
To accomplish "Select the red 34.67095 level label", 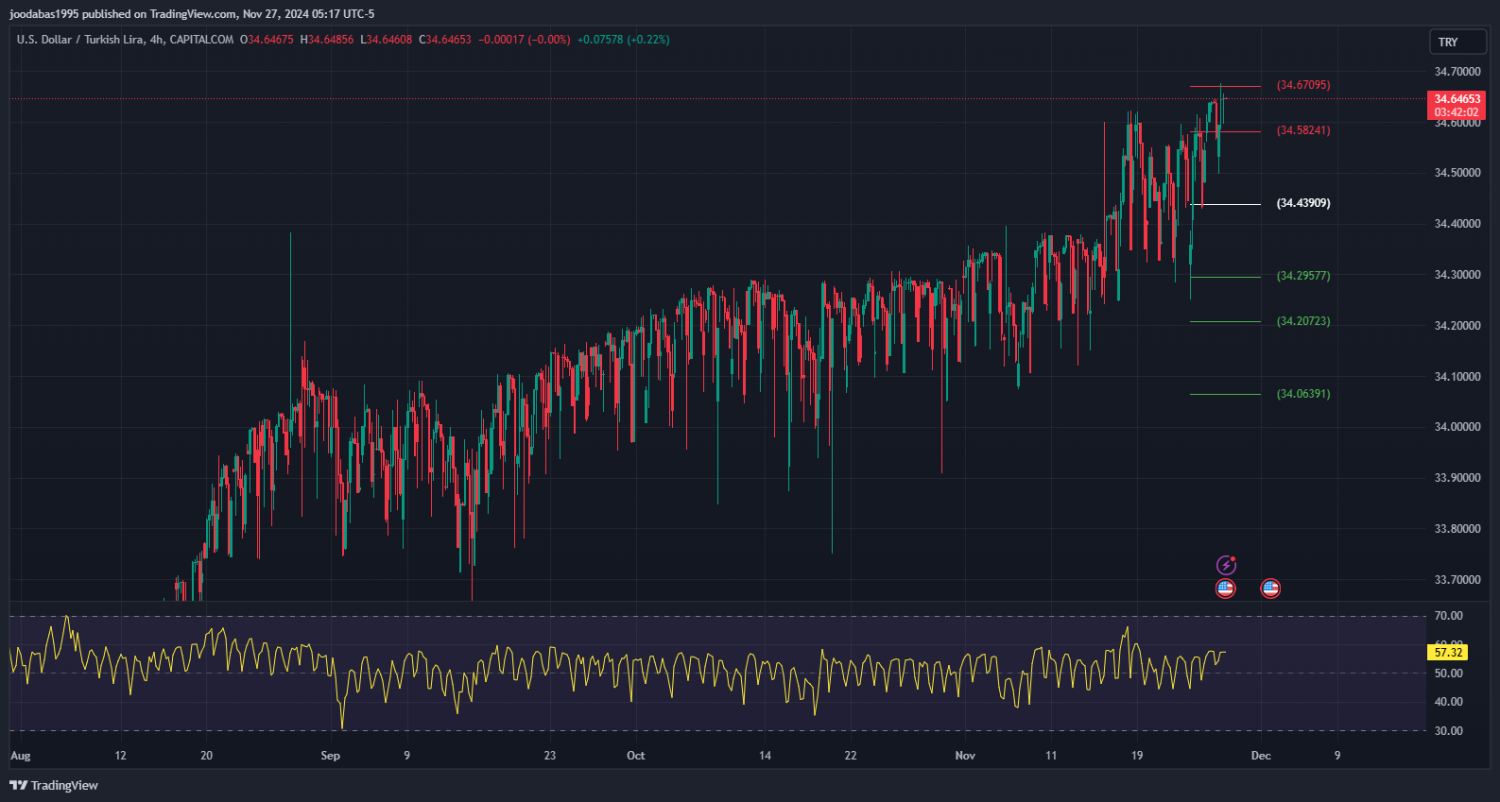I will click(x=1303, y=86).
